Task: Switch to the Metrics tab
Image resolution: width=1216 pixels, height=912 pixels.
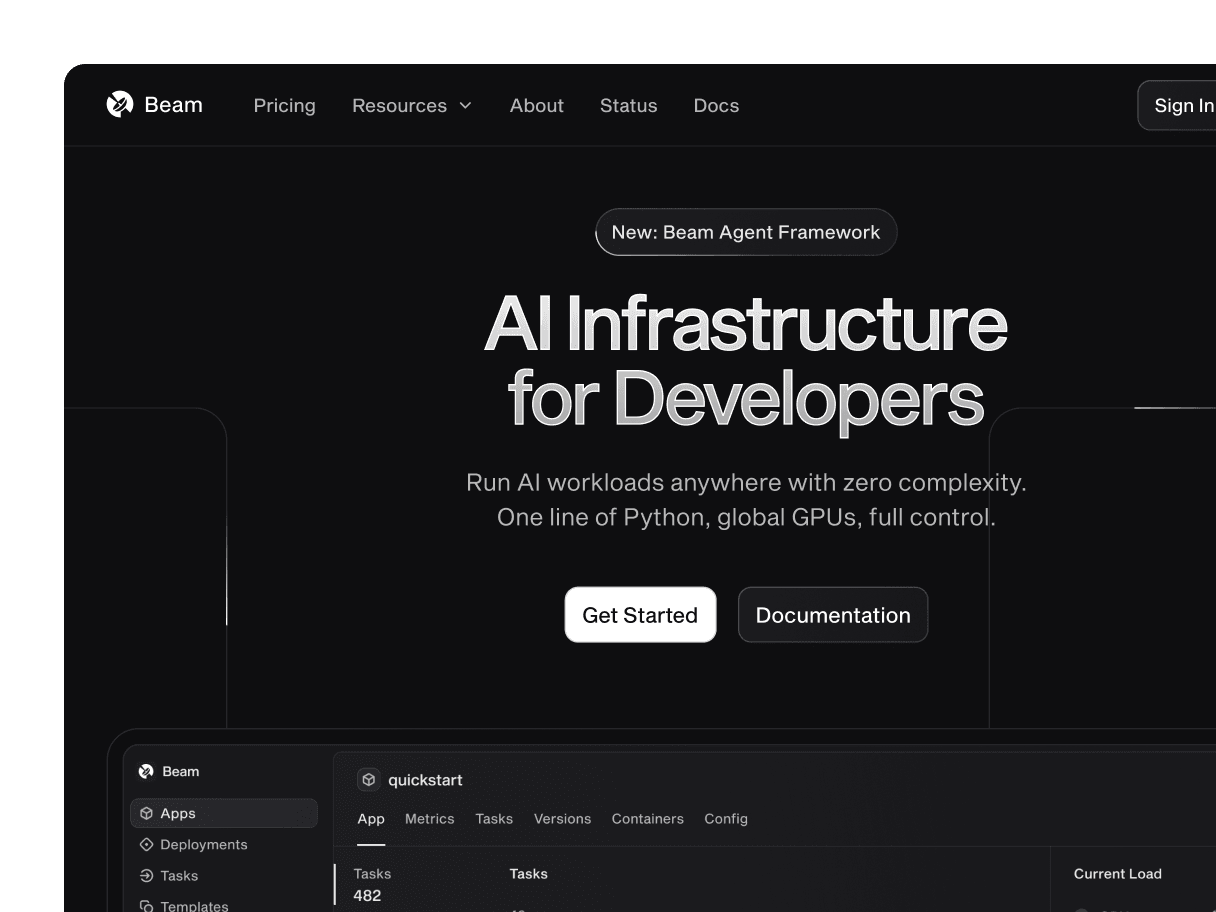Action: pyautogui.click(x=429, y=819)
